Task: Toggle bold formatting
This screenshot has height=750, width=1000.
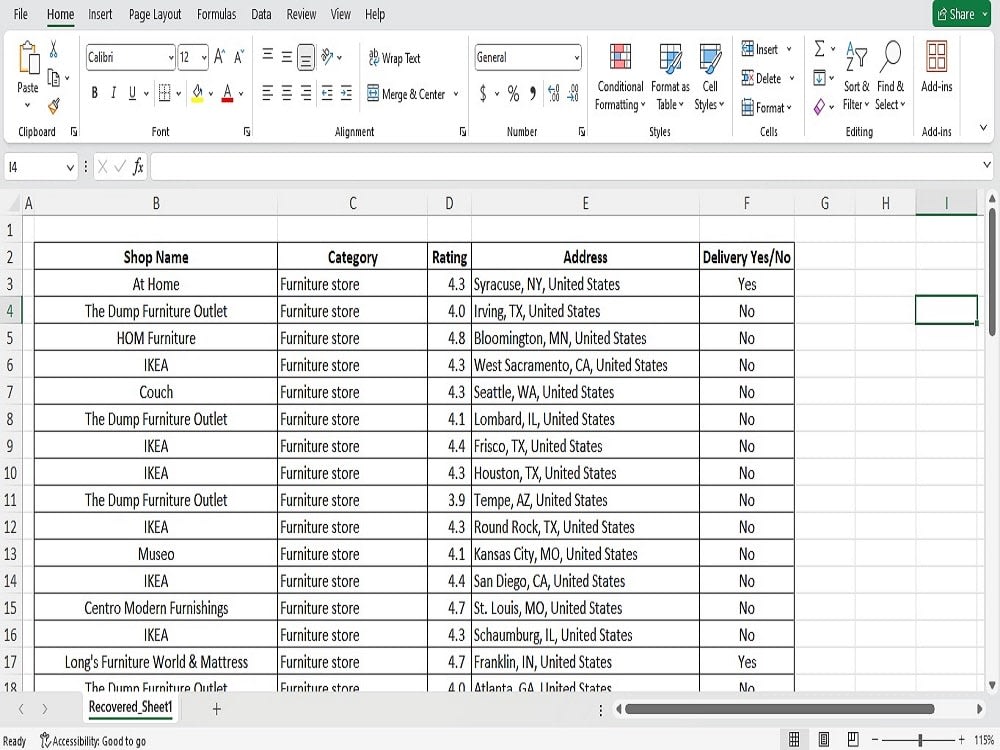Action: coord(94,93)
